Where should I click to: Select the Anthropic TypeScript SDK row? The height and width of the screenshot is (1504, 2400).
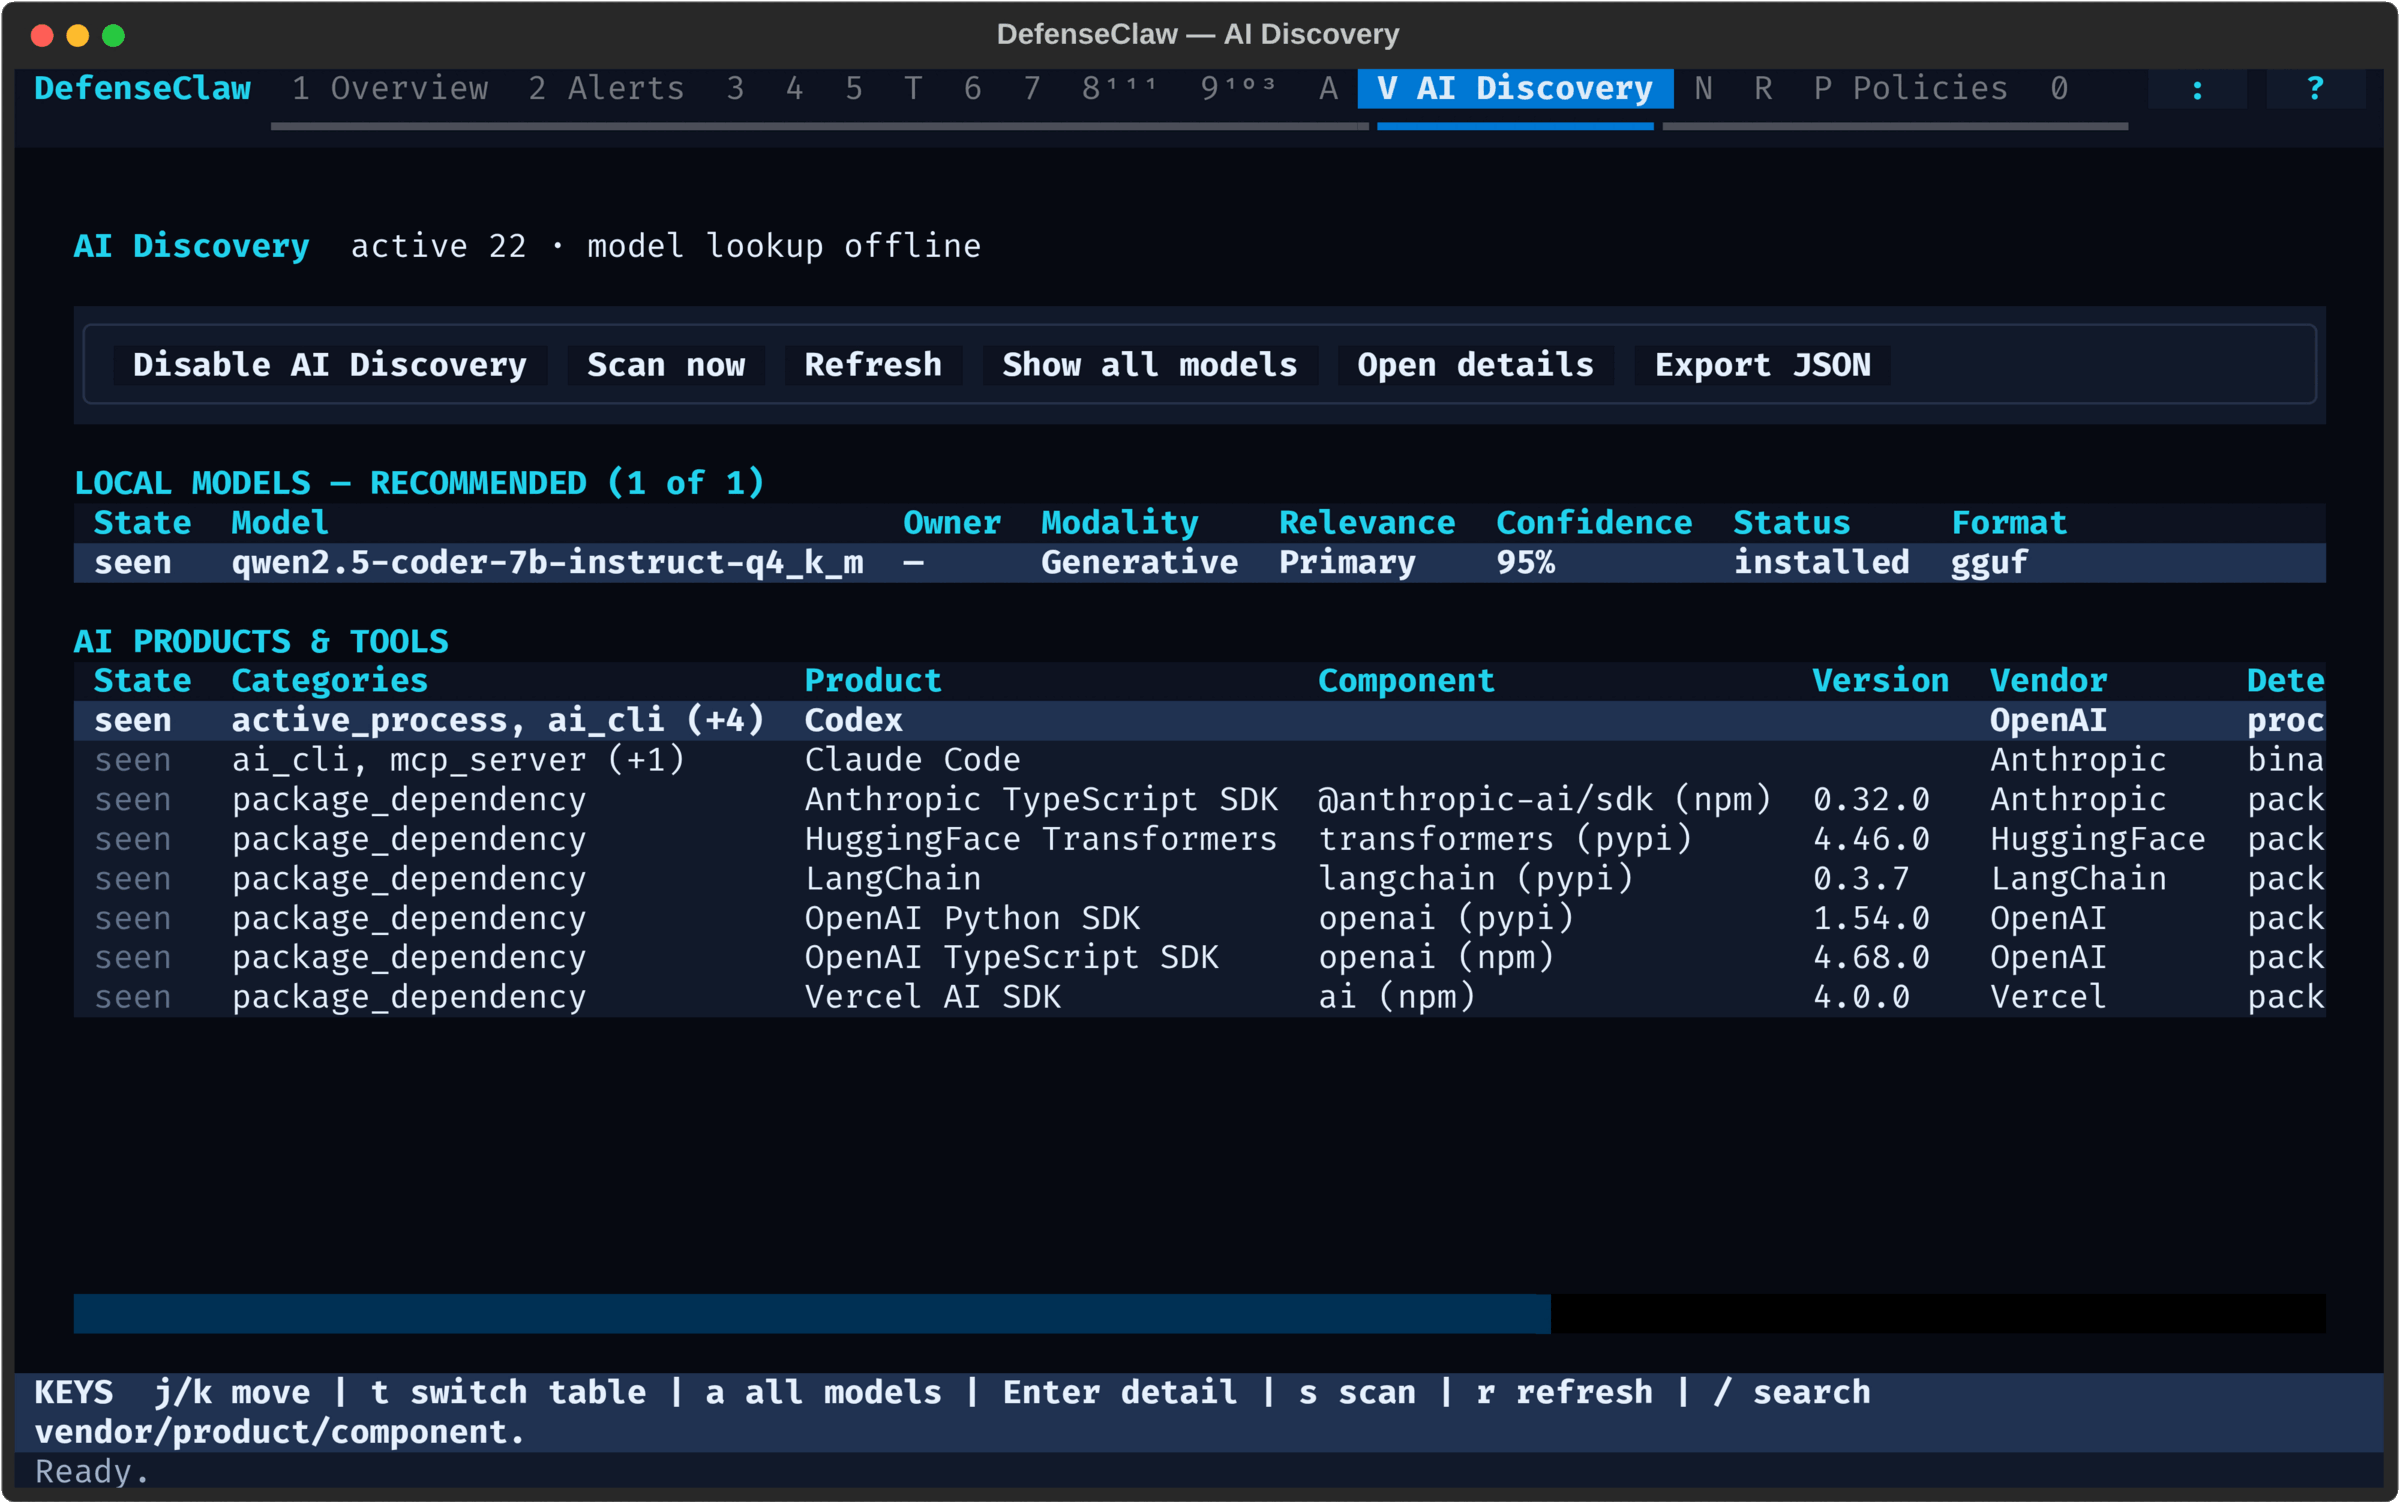click(x=1200, y=800)
